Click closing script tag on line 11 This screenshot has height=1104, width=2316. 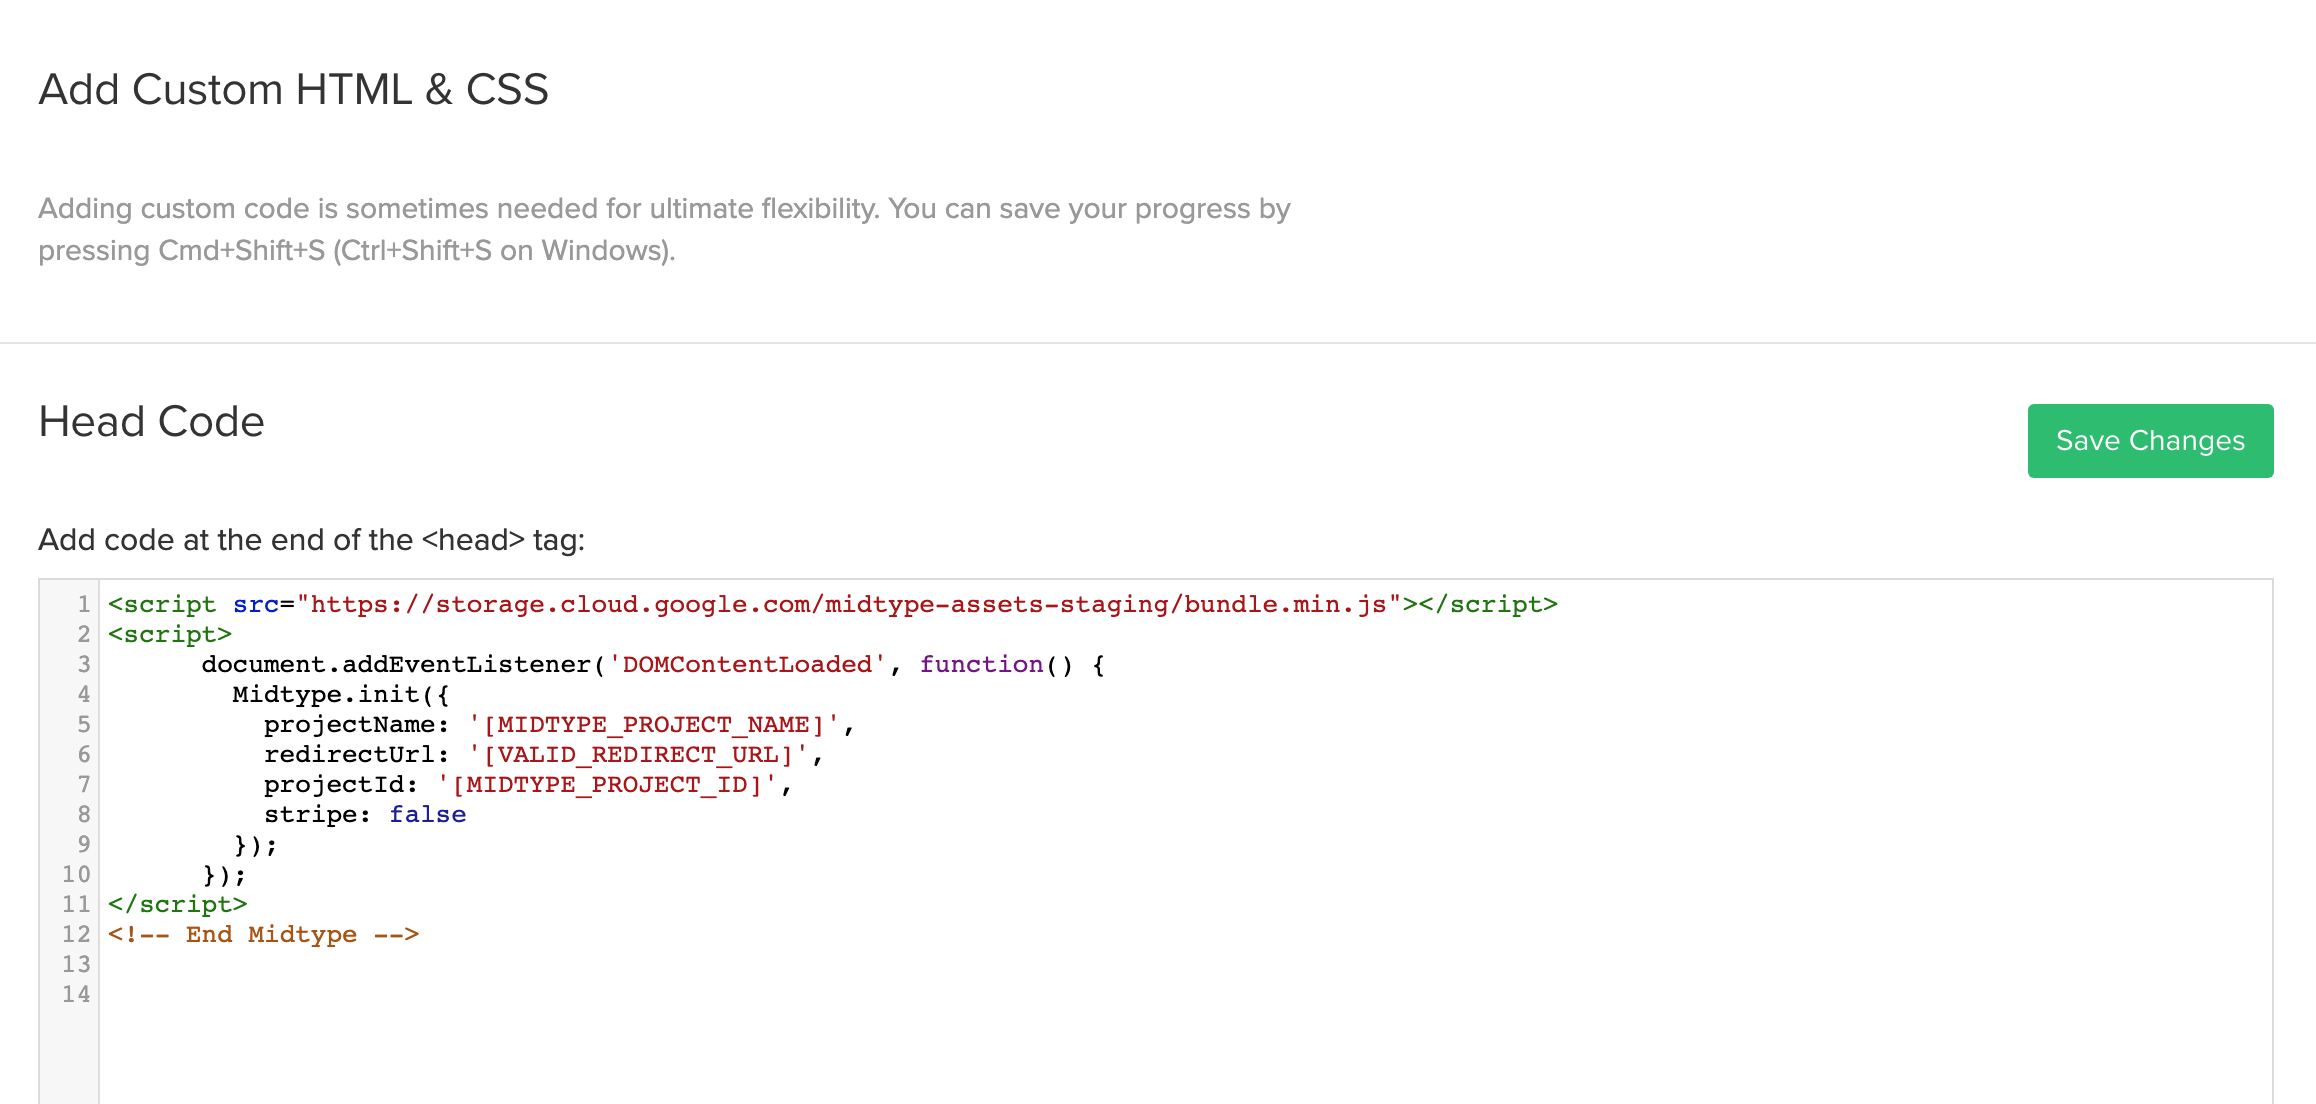(x=177, y=904)
